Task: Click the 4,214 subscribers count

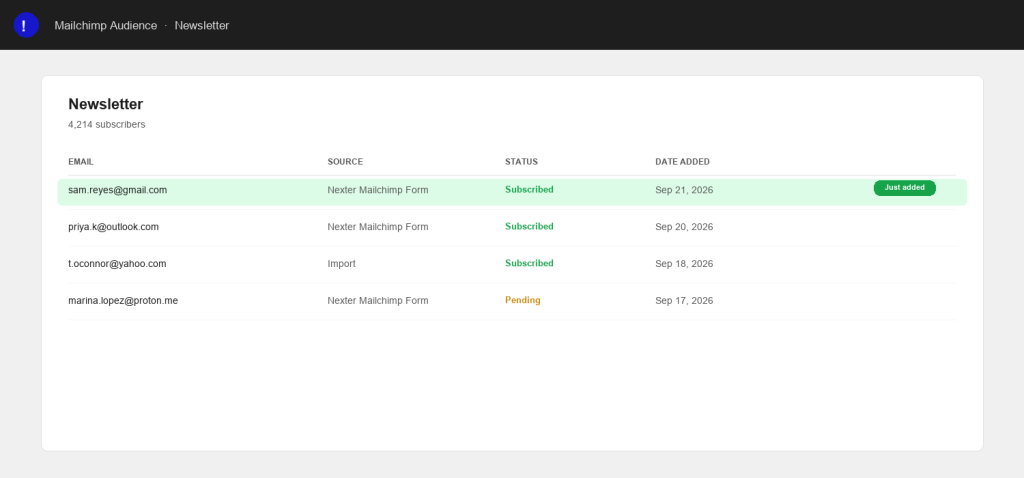Action: point(107,124)
